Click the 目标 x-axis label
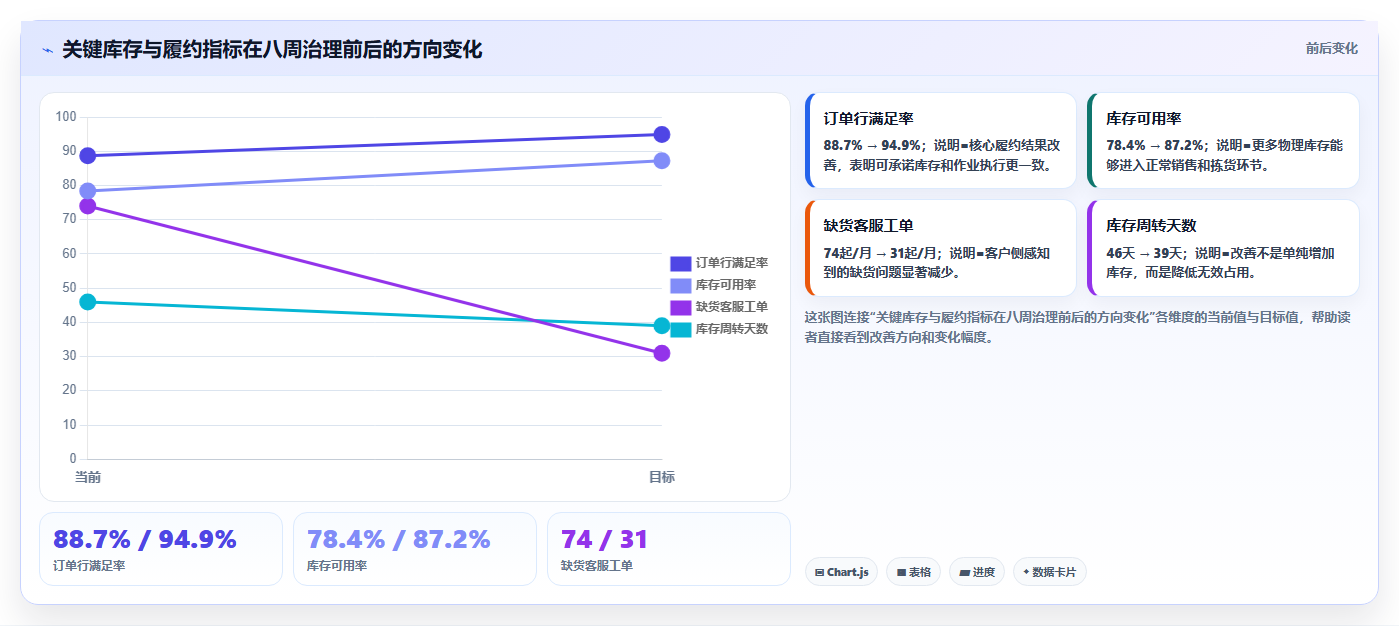1399x626 pixels. [662, 477]
